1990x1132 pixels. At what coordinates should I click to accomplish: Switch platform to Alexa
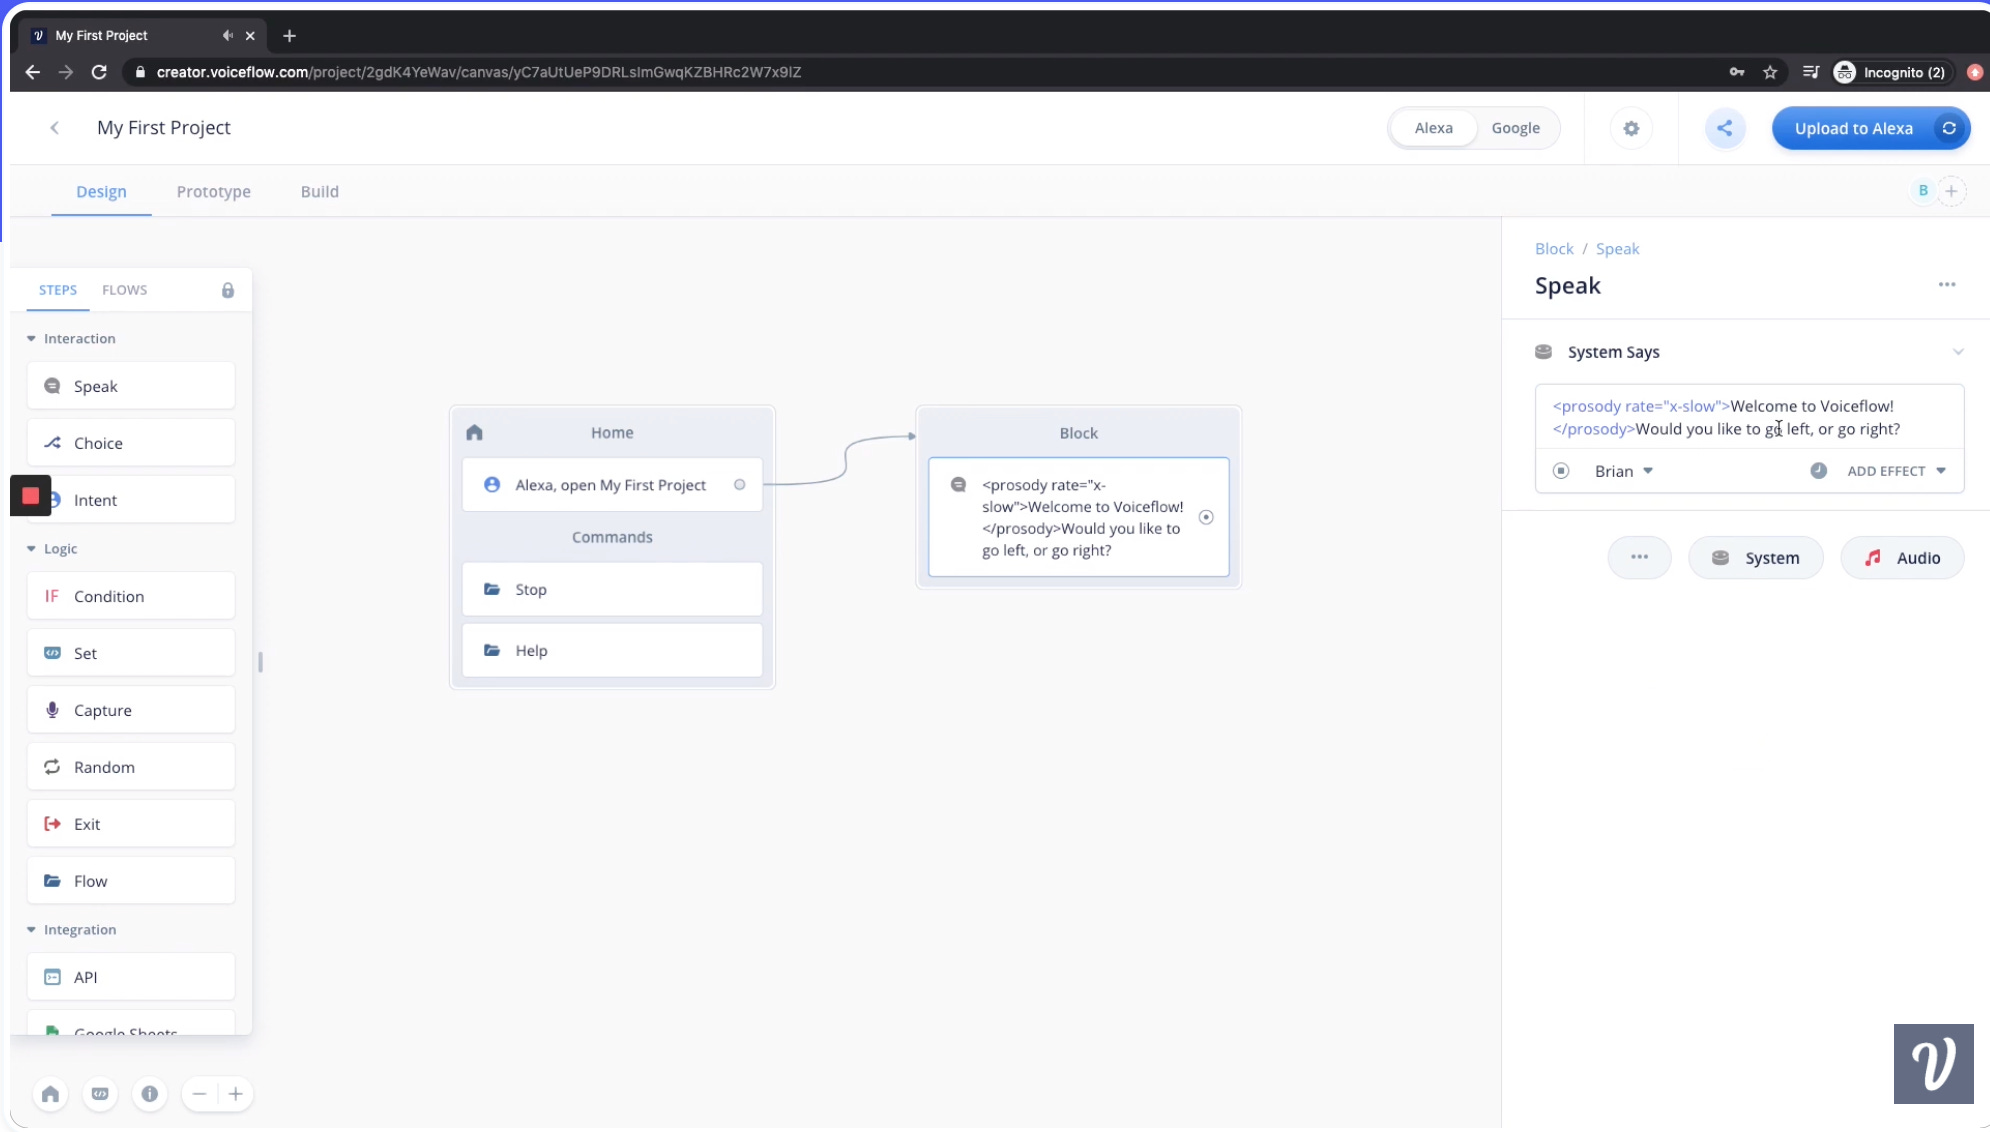pyautogui.click(x=1433, y=128)
